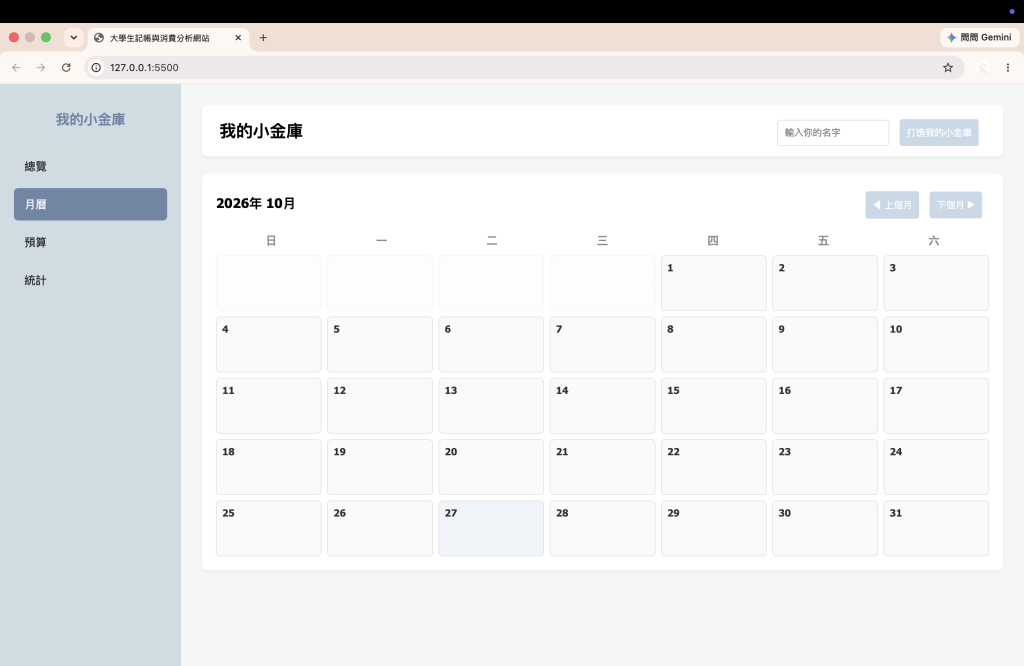Open a new tab with plus icon

(x=263, y=38)
